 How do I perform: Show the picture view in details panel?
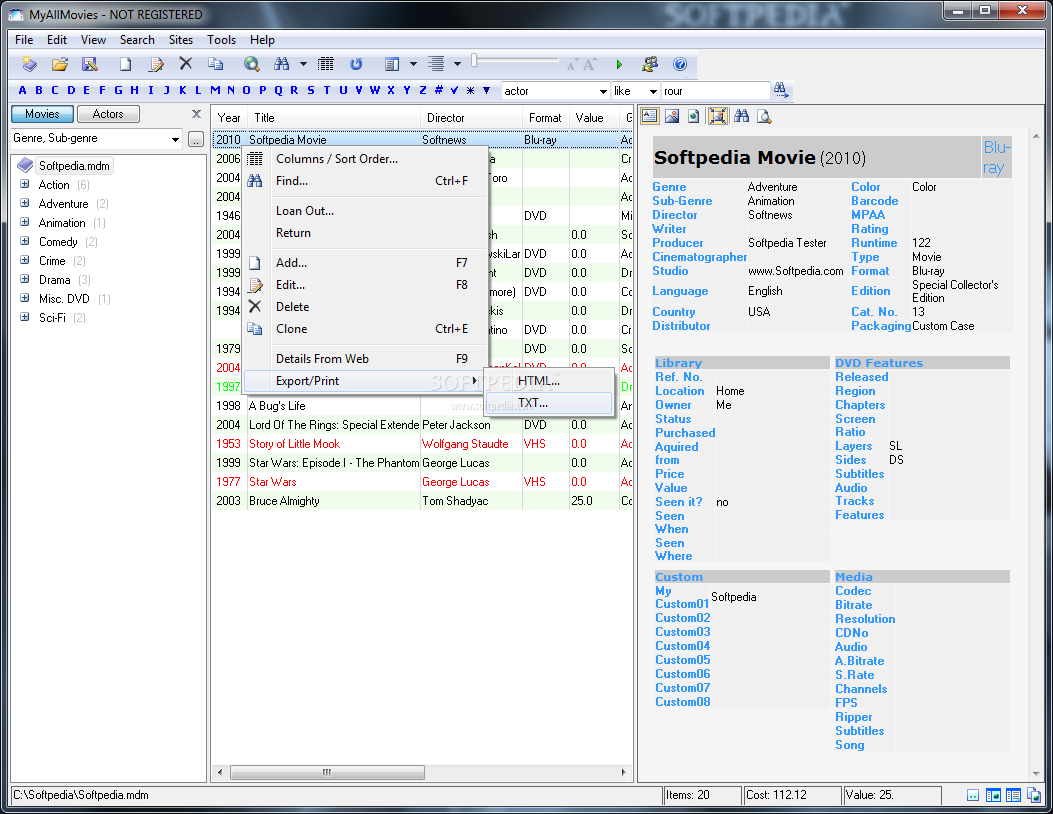click(672, 116)
